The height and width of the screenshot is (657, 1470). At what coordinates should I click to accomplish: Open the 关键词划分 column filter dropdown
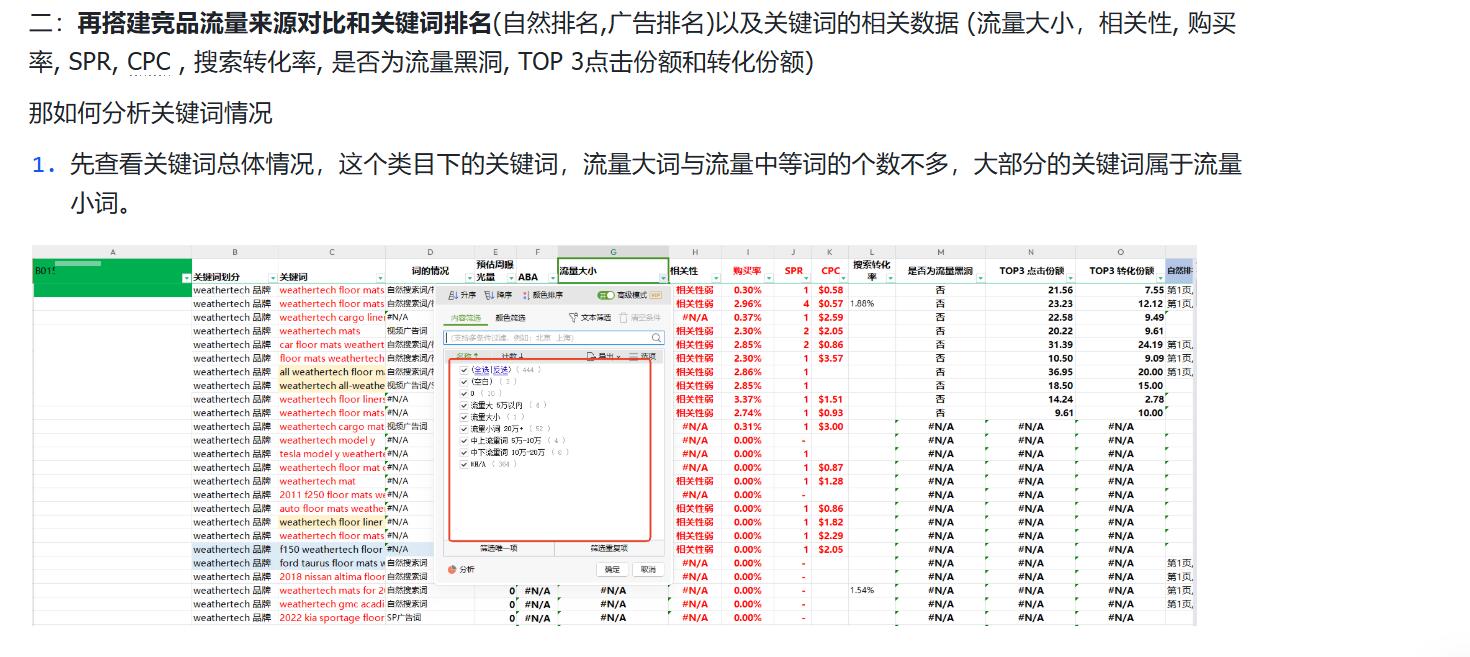(272, 277)
